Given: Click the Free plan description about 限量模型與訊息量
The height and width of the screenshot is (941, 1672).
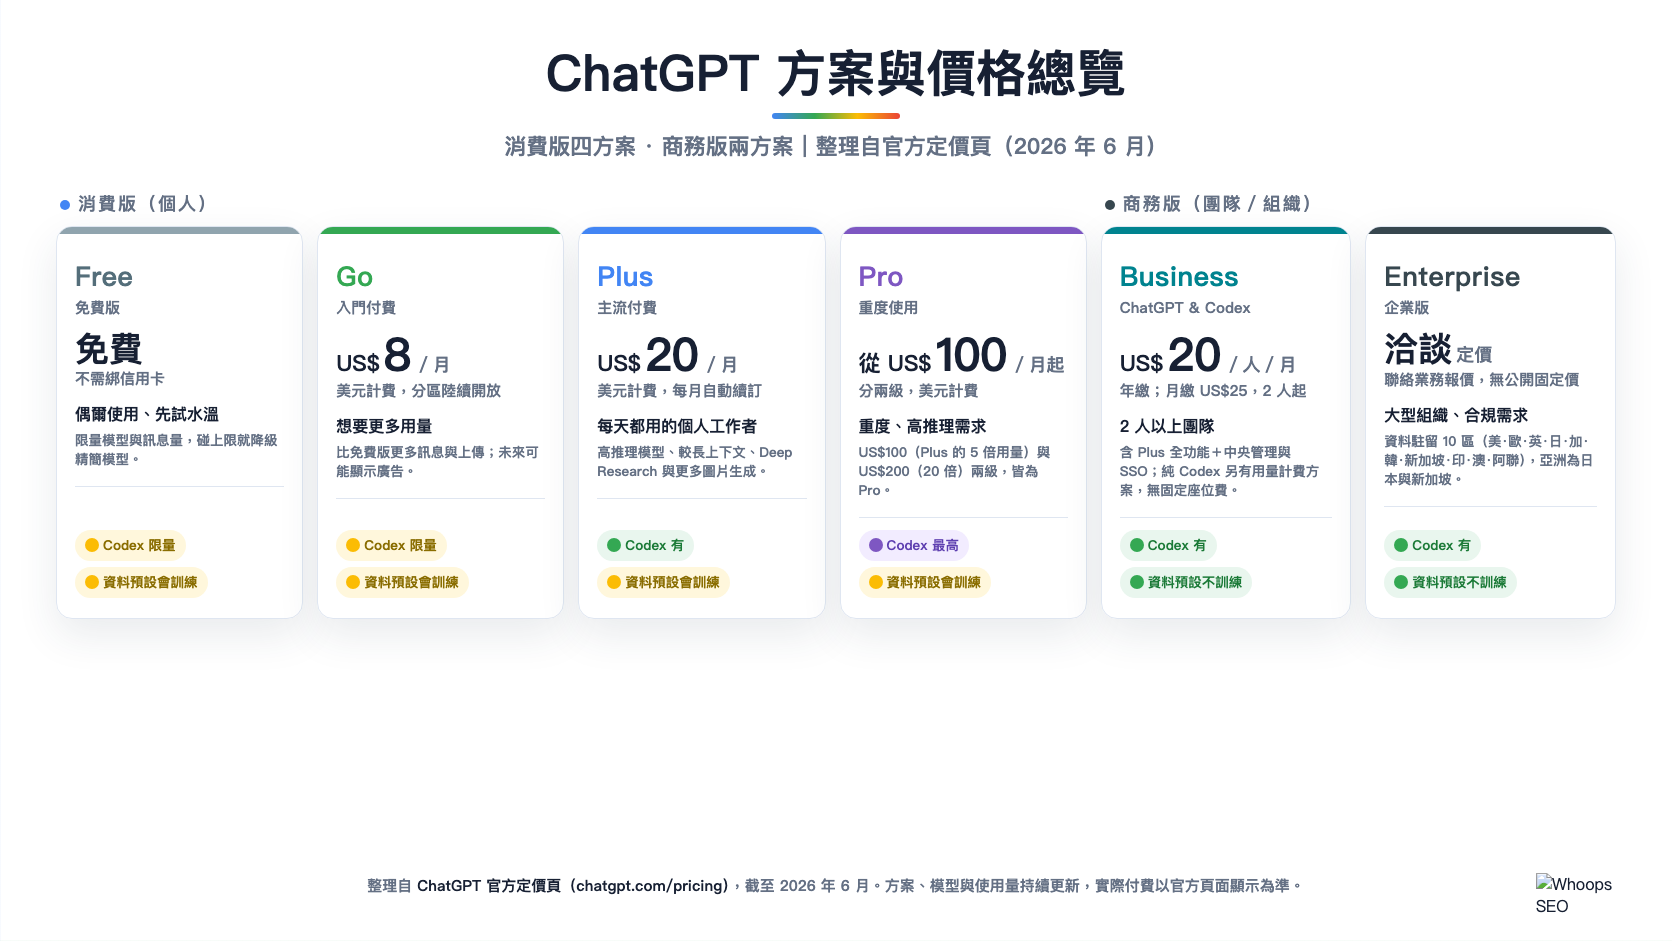Looking at the screenshot, I should (x=177, y=450).
